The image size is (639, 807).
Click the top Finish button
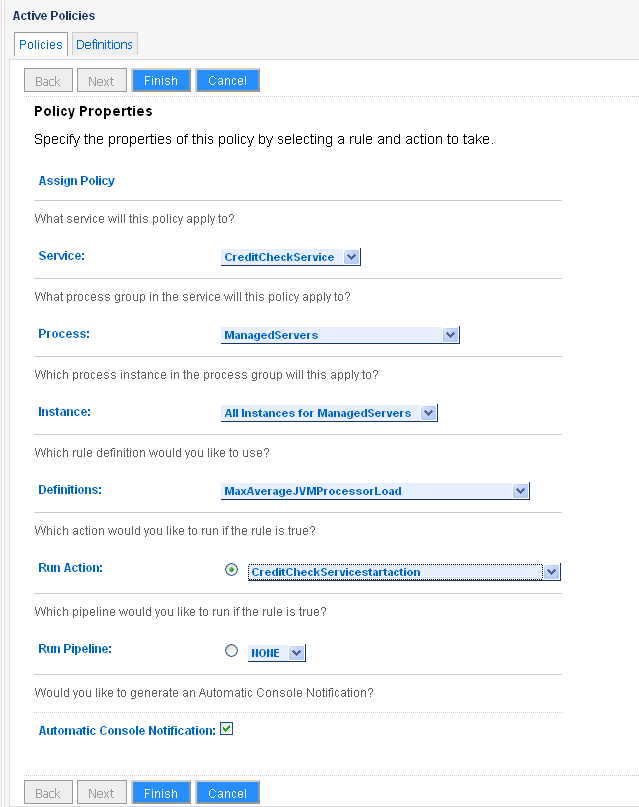pos(161,81)
